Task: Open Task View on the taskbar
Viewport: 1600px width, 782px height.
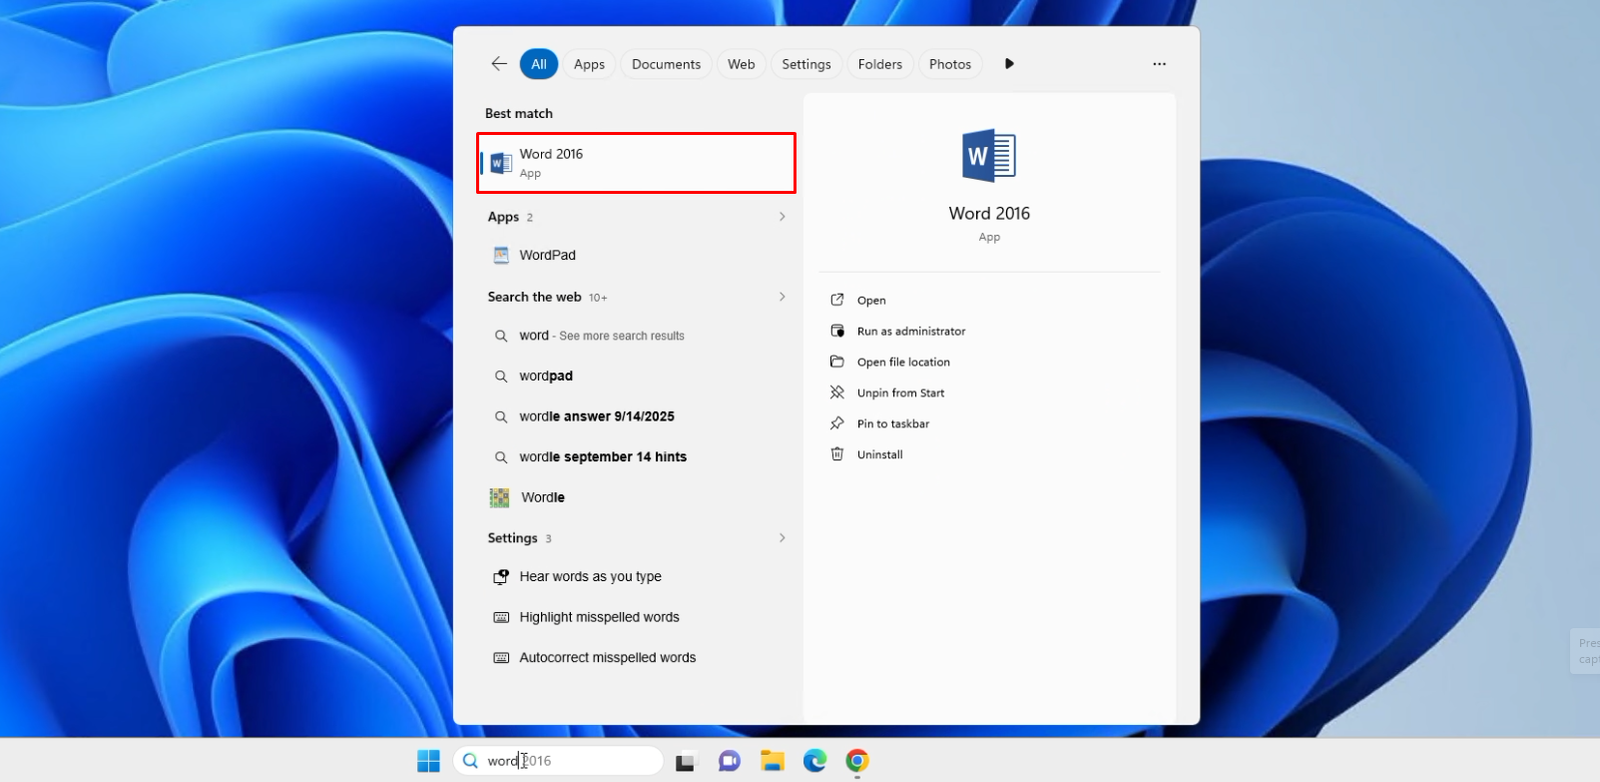Action: tap(685, 761)
